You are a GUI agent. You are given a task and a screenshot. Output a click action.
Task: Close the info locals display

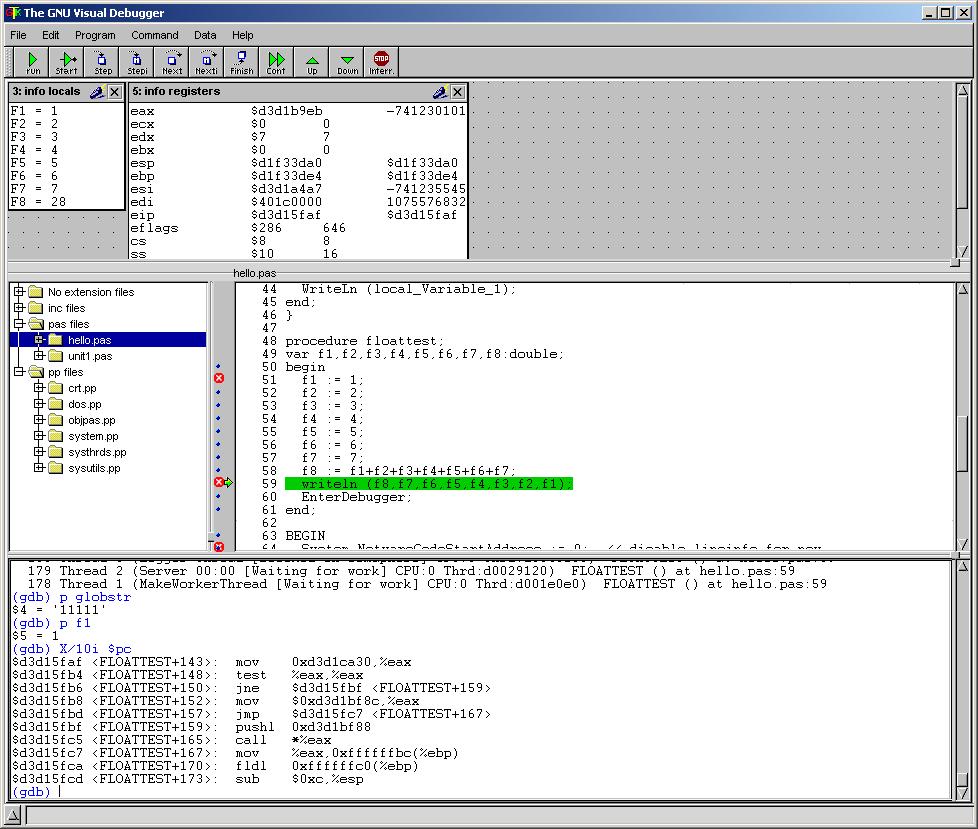pyautogui.click(x=115, y=92)
